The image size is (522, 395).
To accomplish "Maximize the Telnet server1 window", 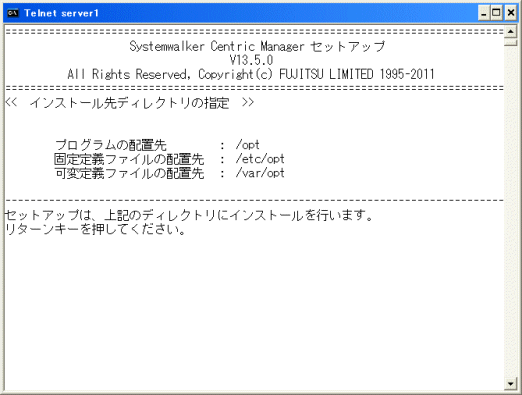I will [496, 13].
